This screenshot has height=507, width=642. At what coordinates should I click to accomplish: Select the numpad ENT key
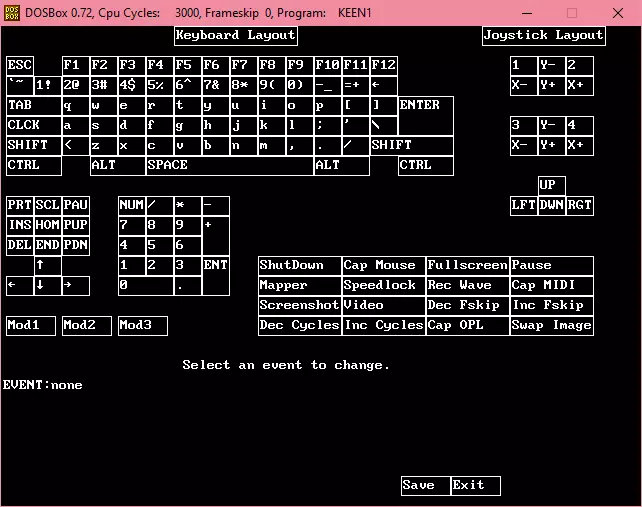(x=216, y=276)
